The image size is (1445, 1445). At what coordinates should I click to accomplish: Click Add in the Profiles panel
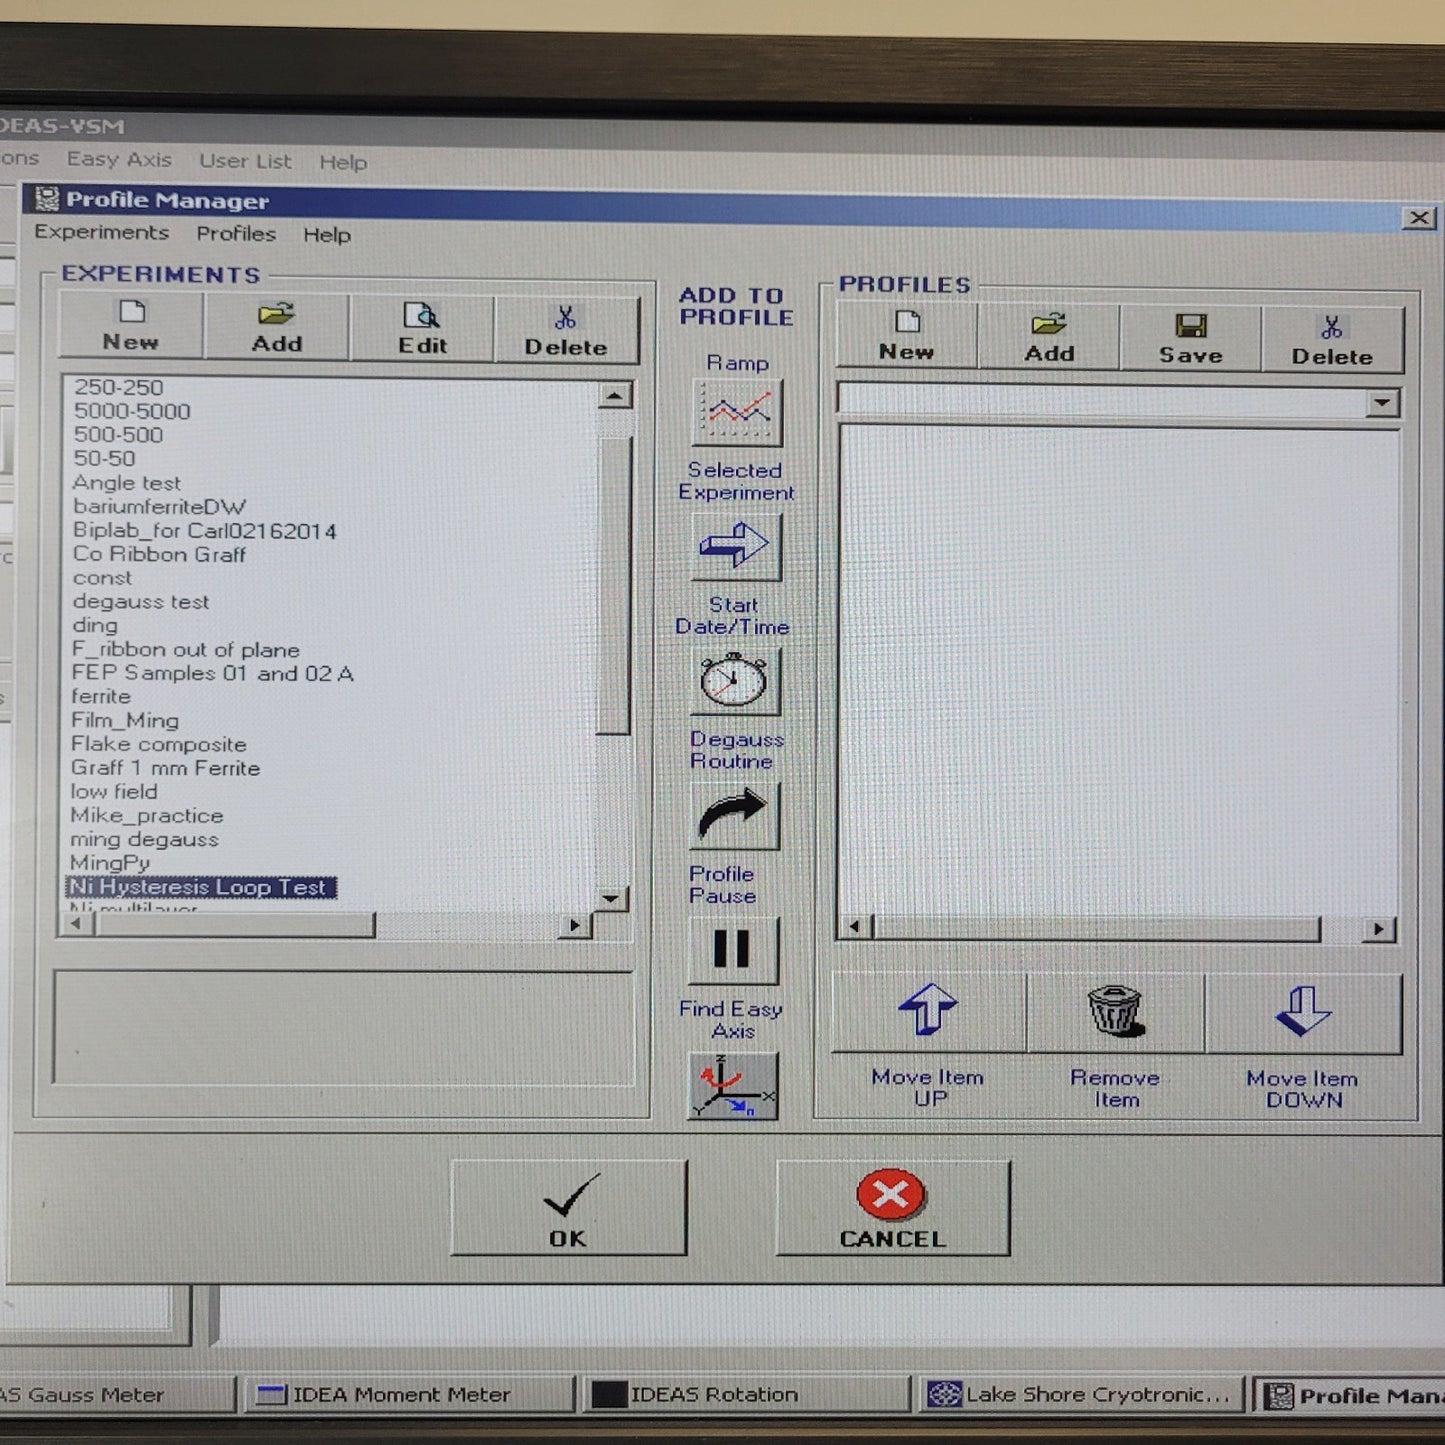click(1049, 338)
